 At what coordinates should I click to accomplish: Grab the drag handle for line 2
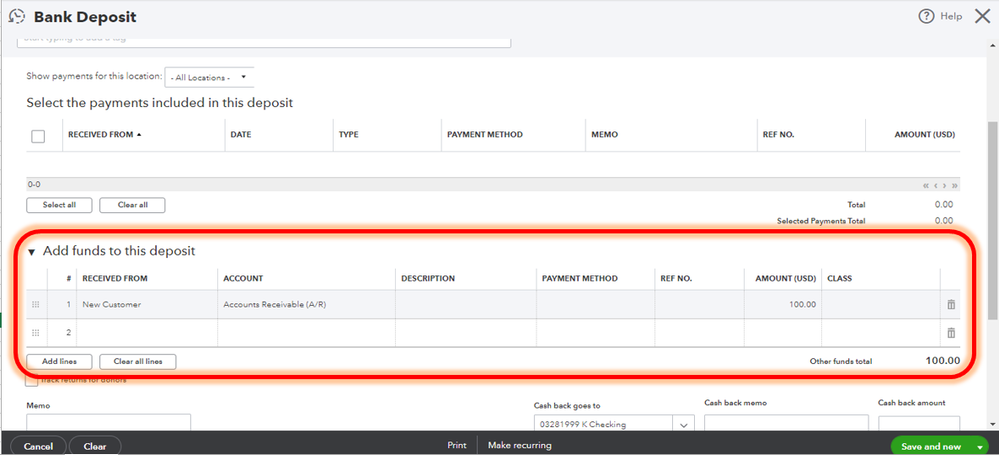[36, 333]
